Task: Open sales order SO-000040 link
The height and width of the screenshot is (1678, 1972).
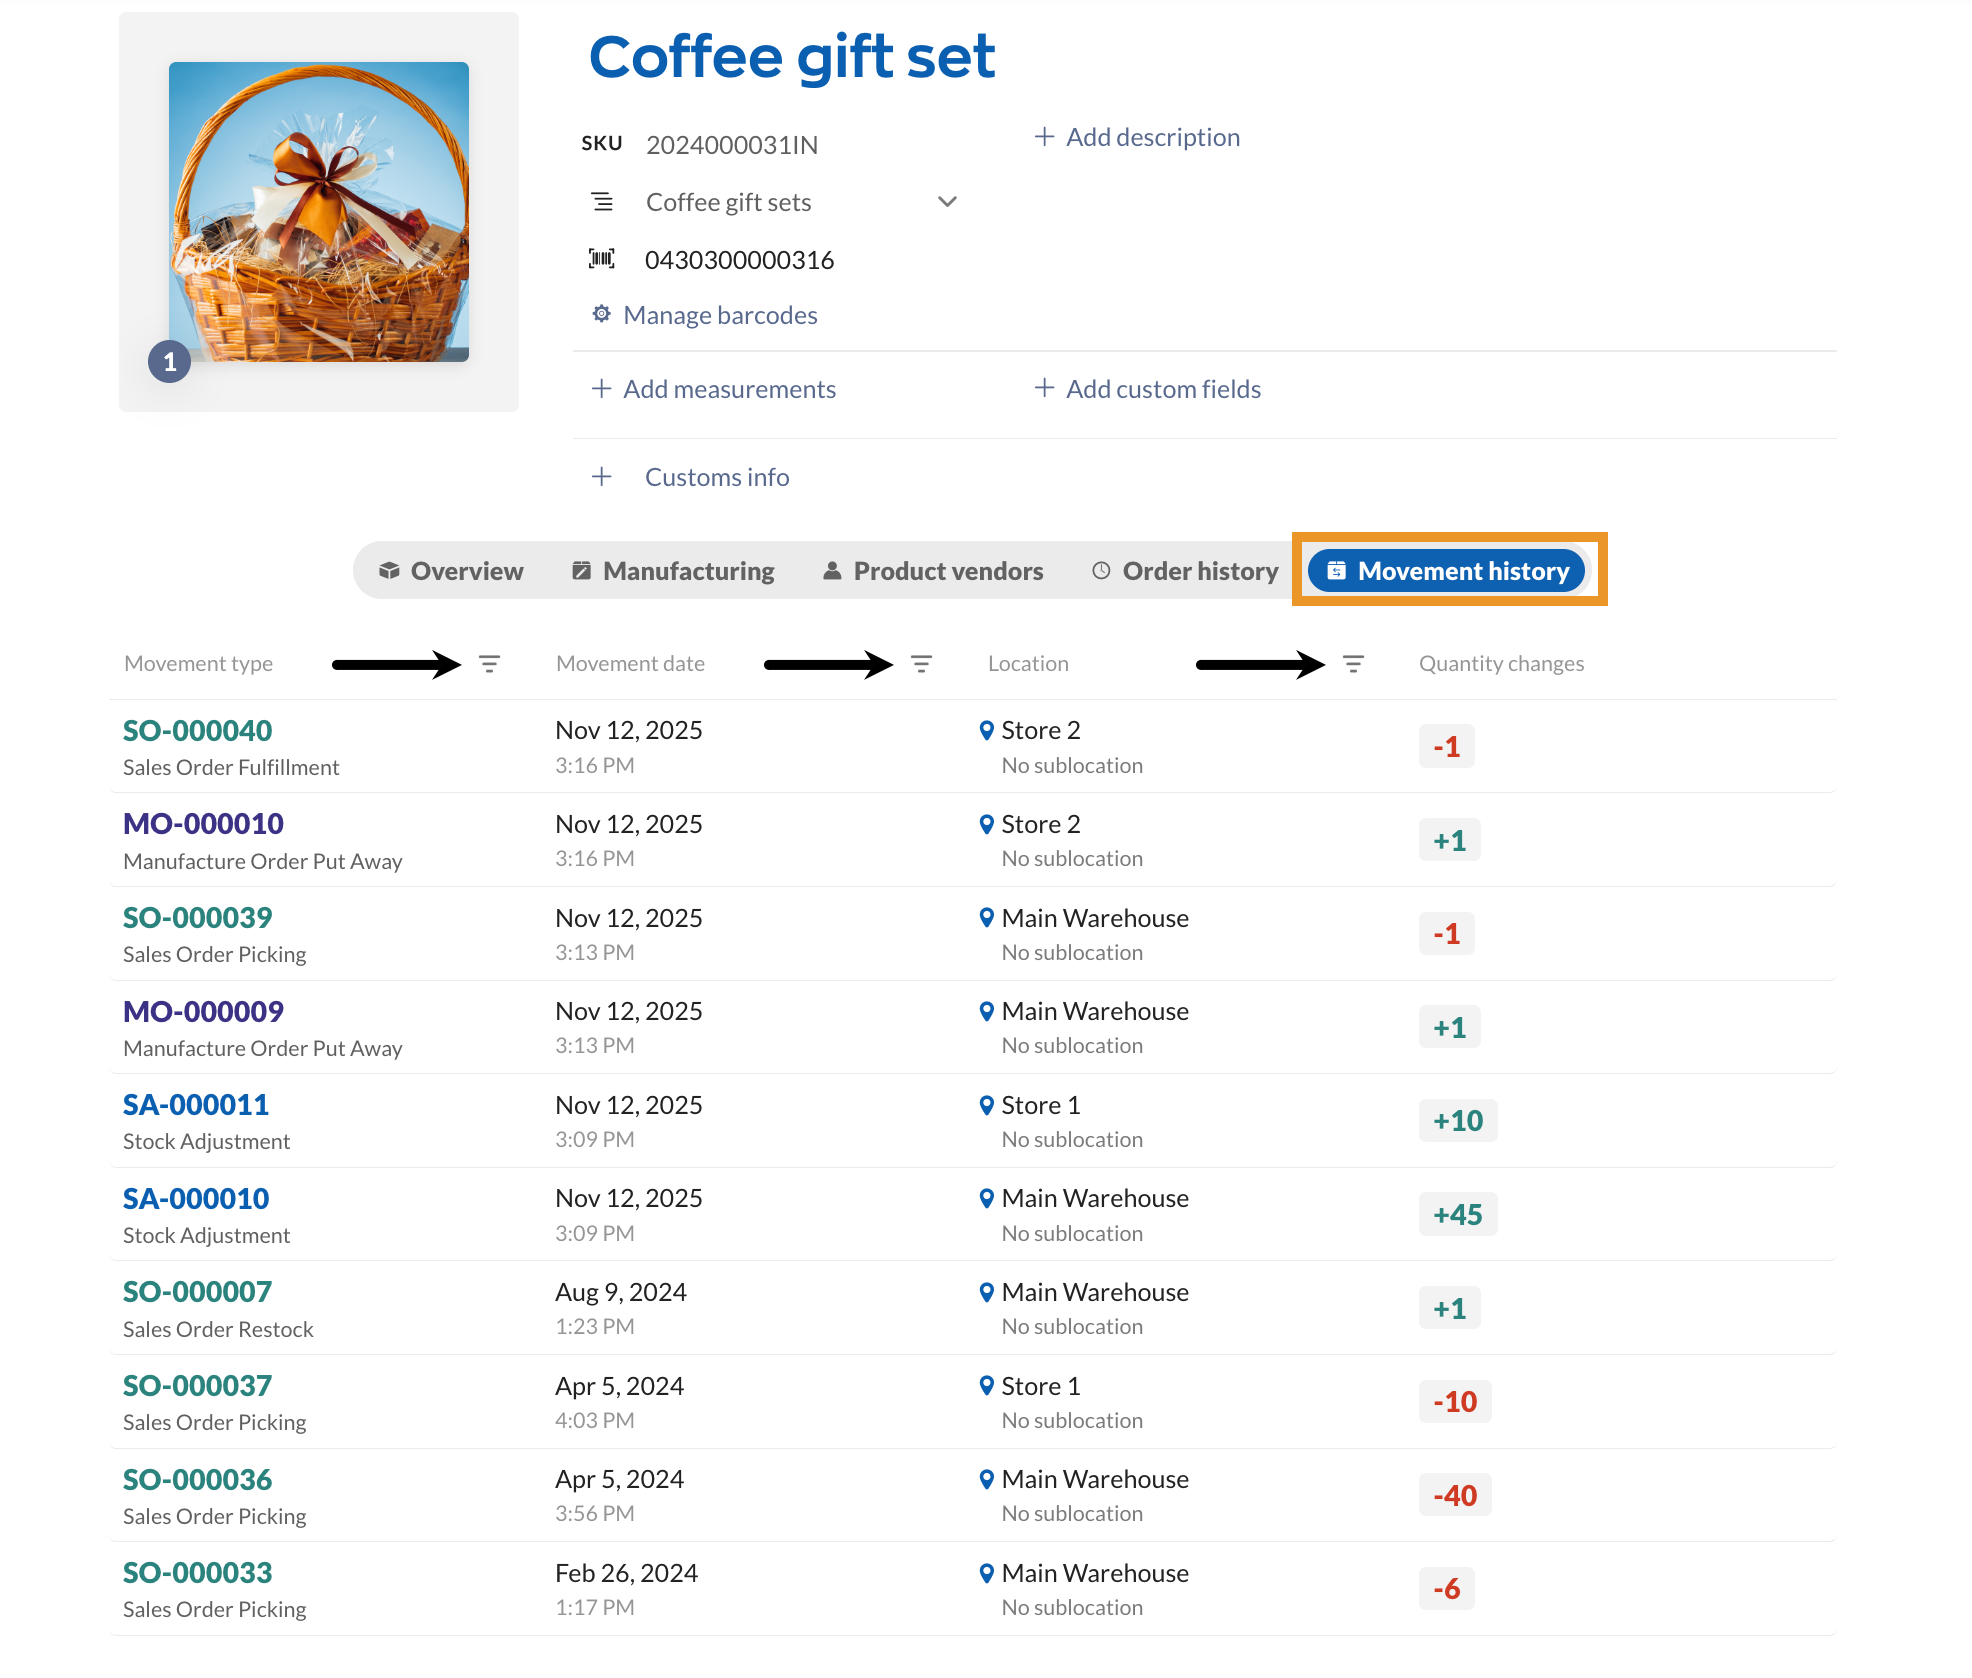Action: (x=197, y=731)
